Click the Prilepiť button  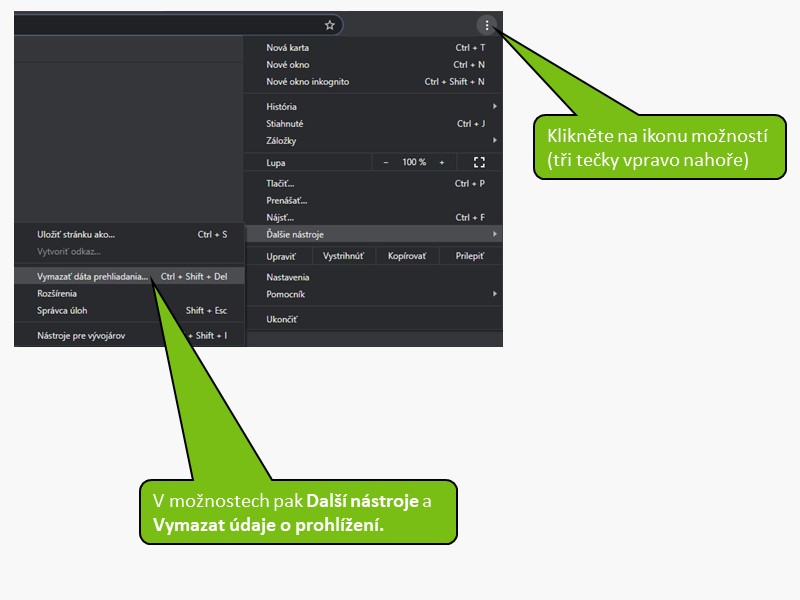pos(469,257)
